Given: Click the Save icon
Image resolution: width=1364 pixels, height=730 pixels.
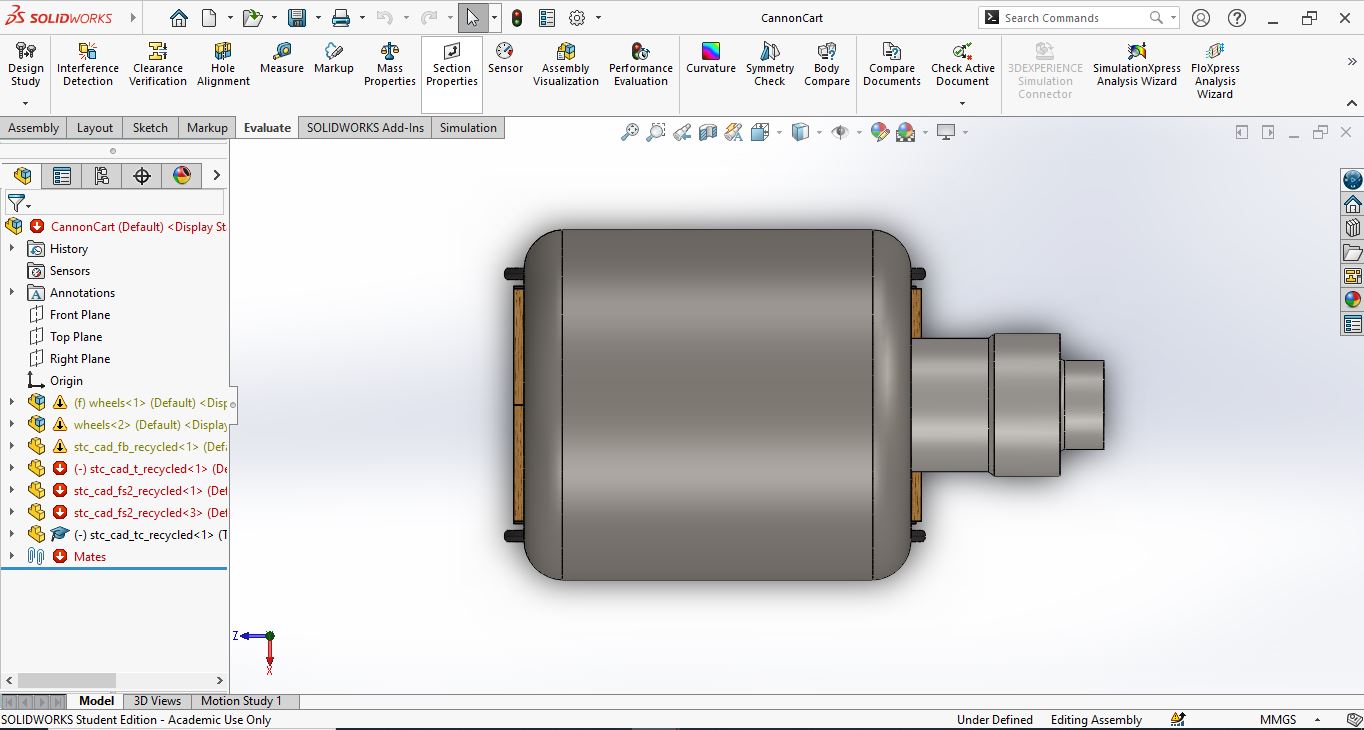Looking at the screenshot, I should [297, 18].
